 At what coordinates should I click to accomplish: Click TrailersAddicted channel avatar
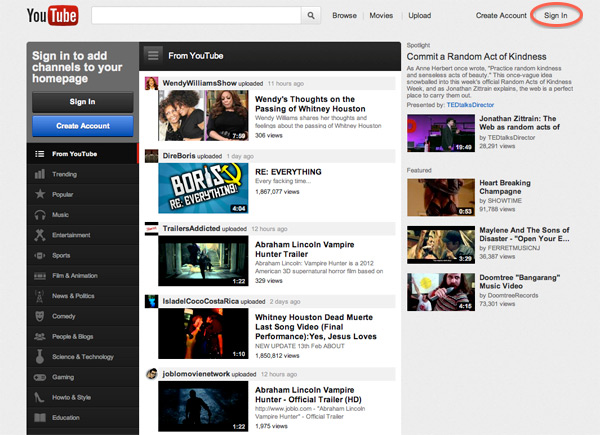pyautogui.click(x=152, y=229)
